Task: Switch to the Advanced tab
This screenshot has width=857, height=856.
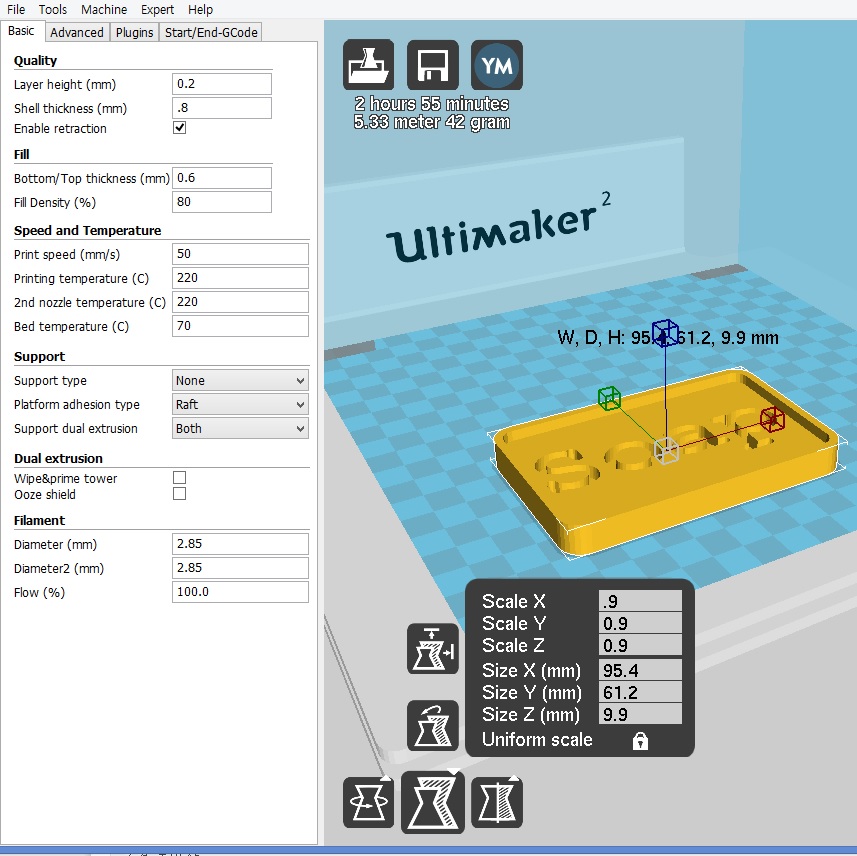Action: 77,32
